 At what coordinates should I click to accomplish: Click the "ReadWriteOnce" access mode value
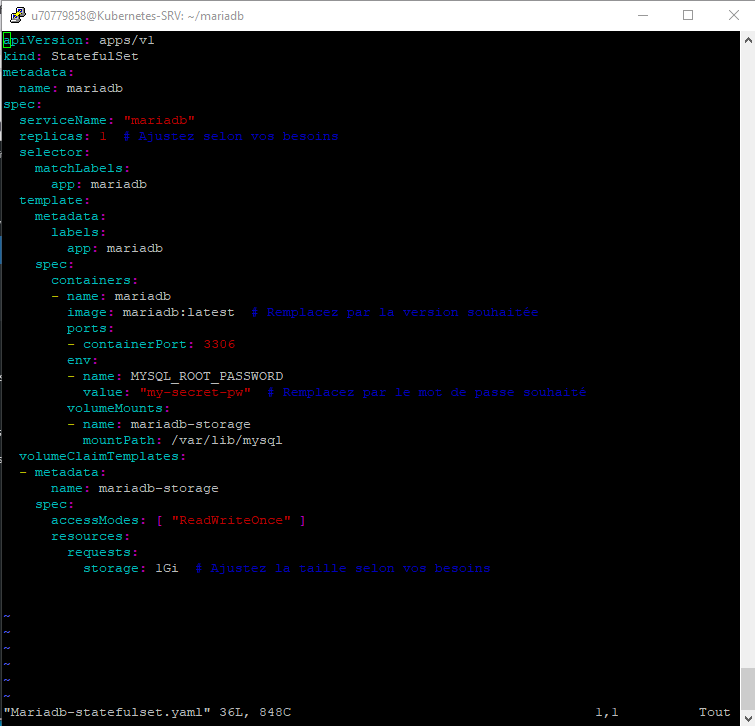(231, 520)
